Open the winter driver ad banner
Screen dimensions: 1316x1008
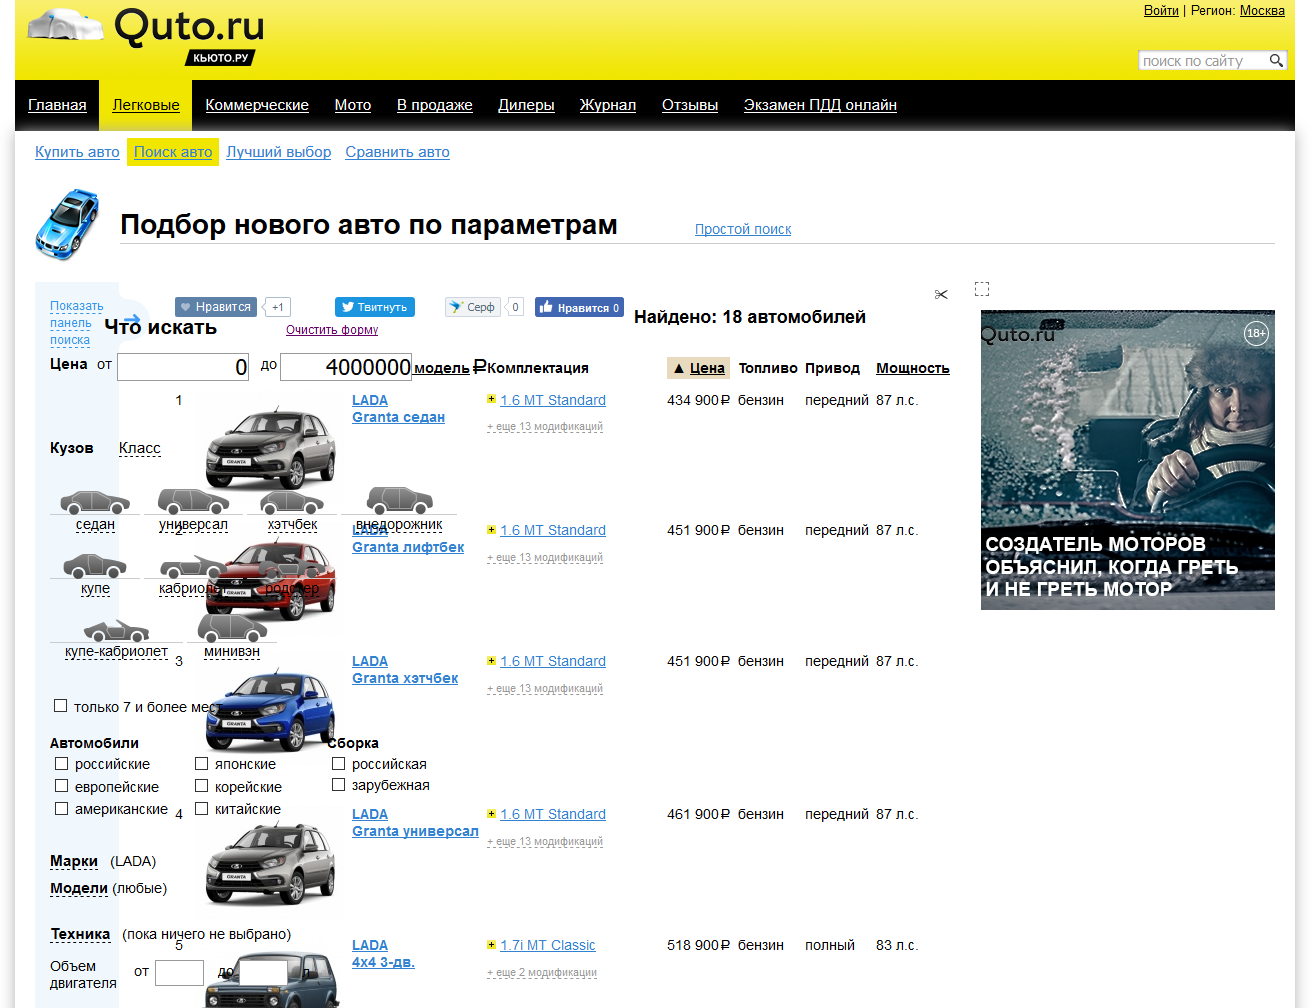pyautogui.click(x=1128, y=460)
